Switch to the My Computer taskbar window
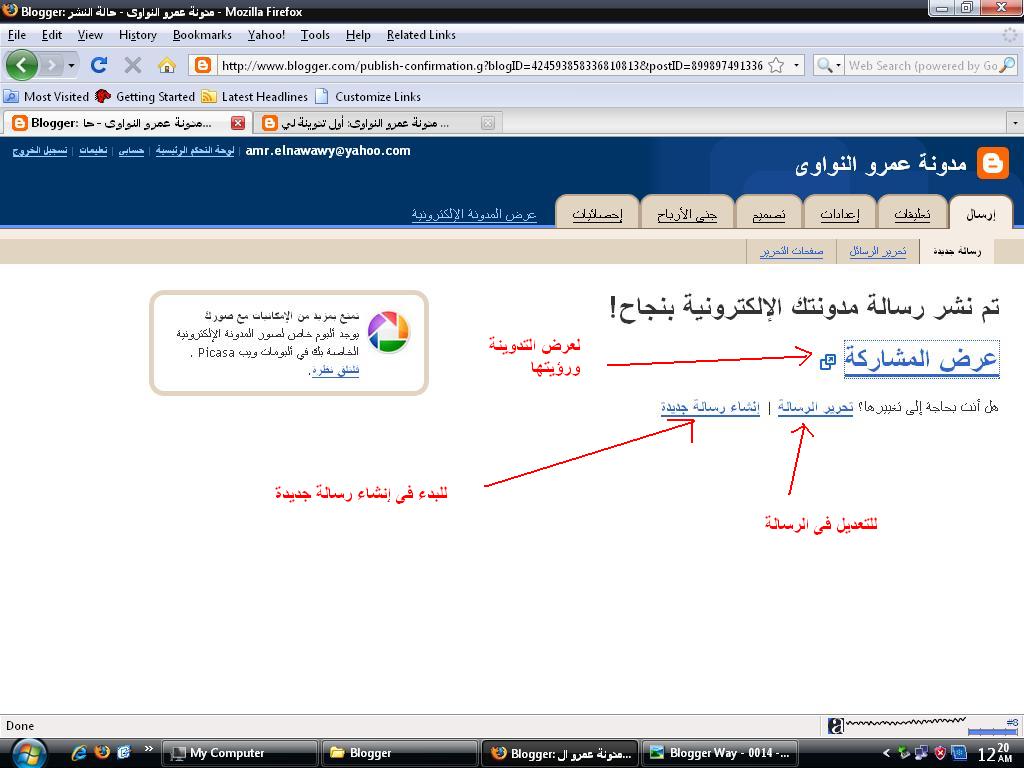Screen dimensions: 1024x768 click(x=239, y=753)
